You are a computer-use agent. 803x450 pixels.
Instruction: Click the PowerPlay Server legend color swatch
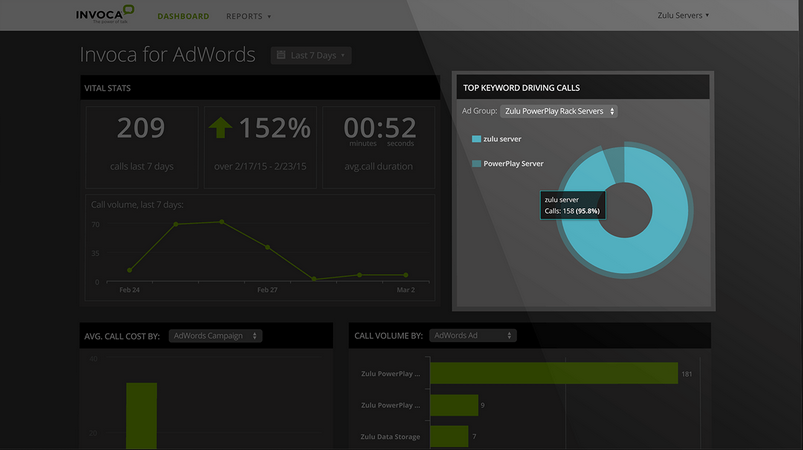click(x=476, y=164)
